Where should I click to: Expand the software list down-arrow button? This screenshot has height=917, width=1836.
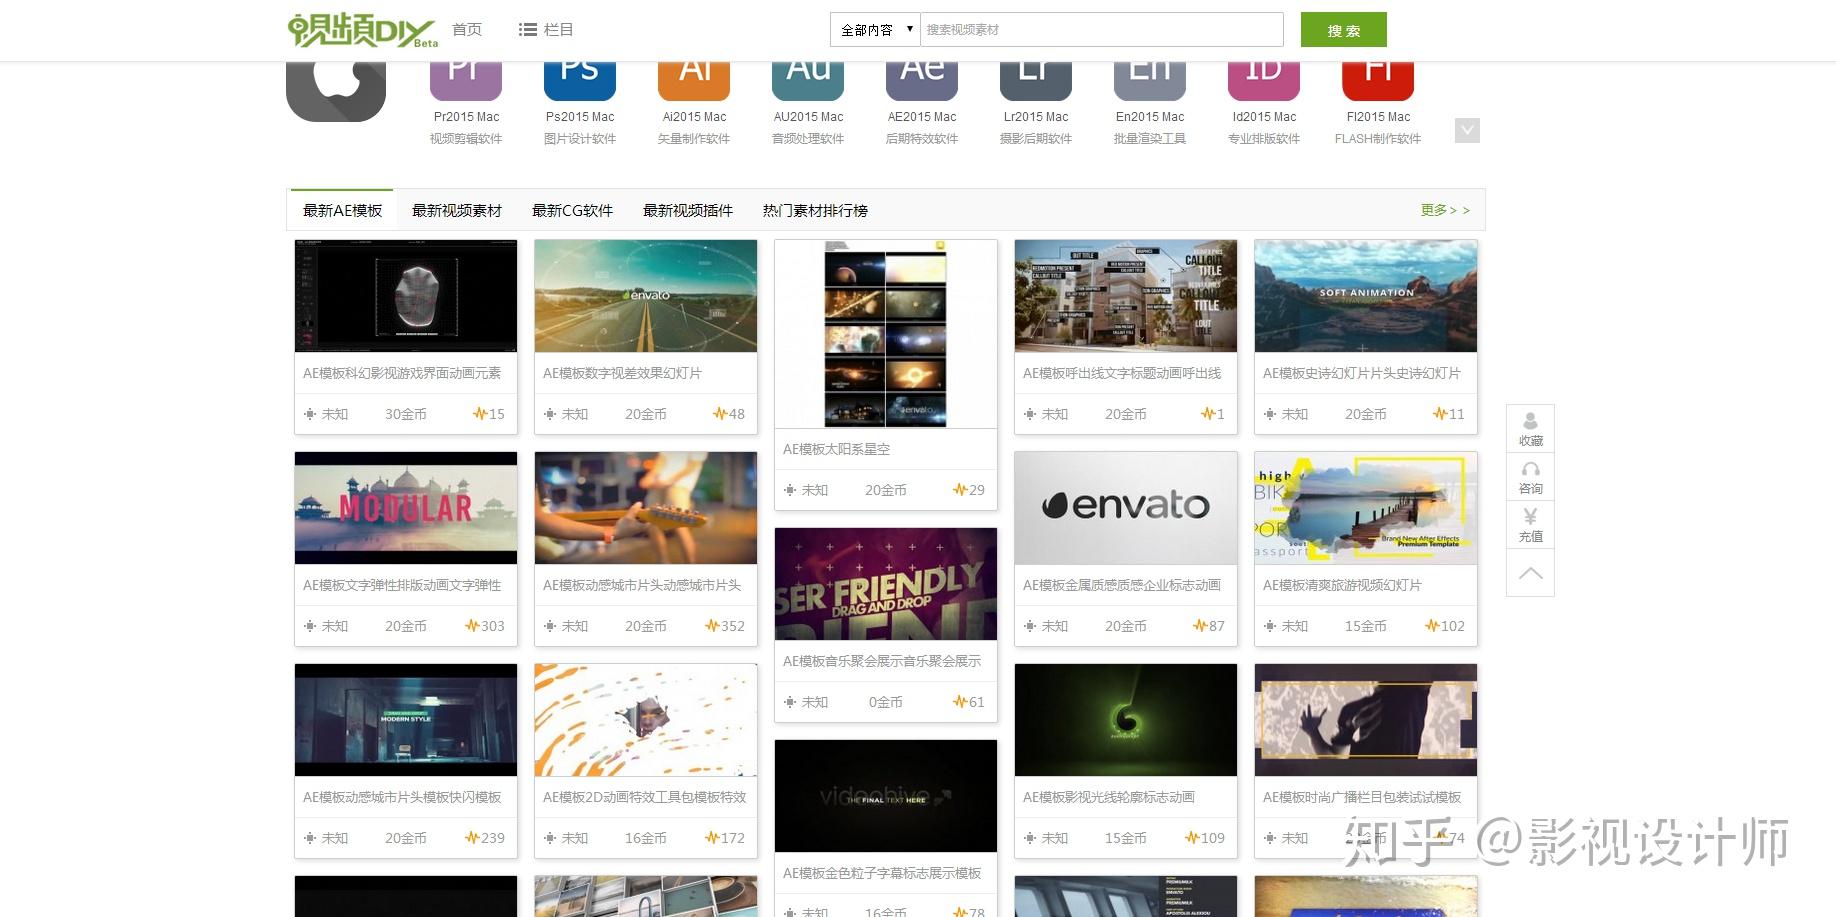[x=1467, y=130]
